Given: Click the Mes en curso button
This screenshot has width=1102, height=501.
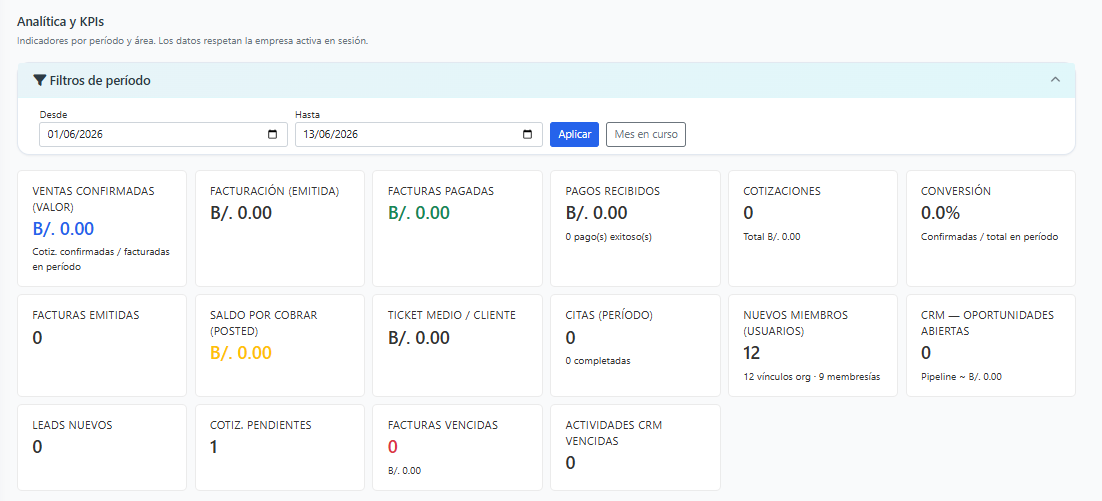Looking at the screenshot, I should coord(646,134).
